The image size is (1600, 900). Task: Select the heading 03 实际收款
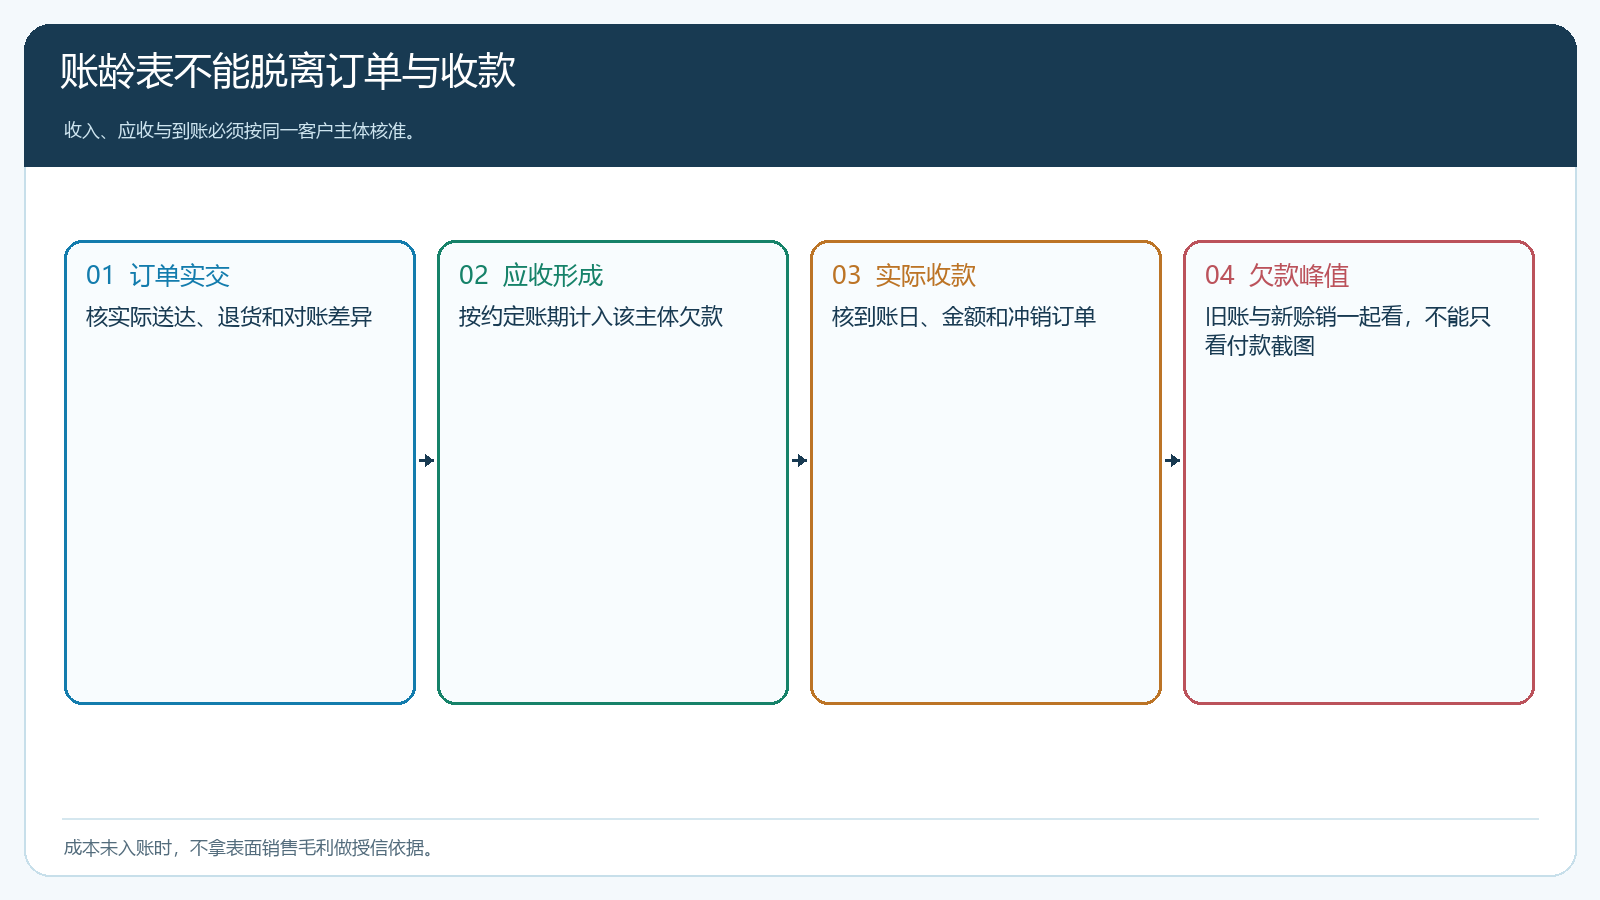point(904,275)
